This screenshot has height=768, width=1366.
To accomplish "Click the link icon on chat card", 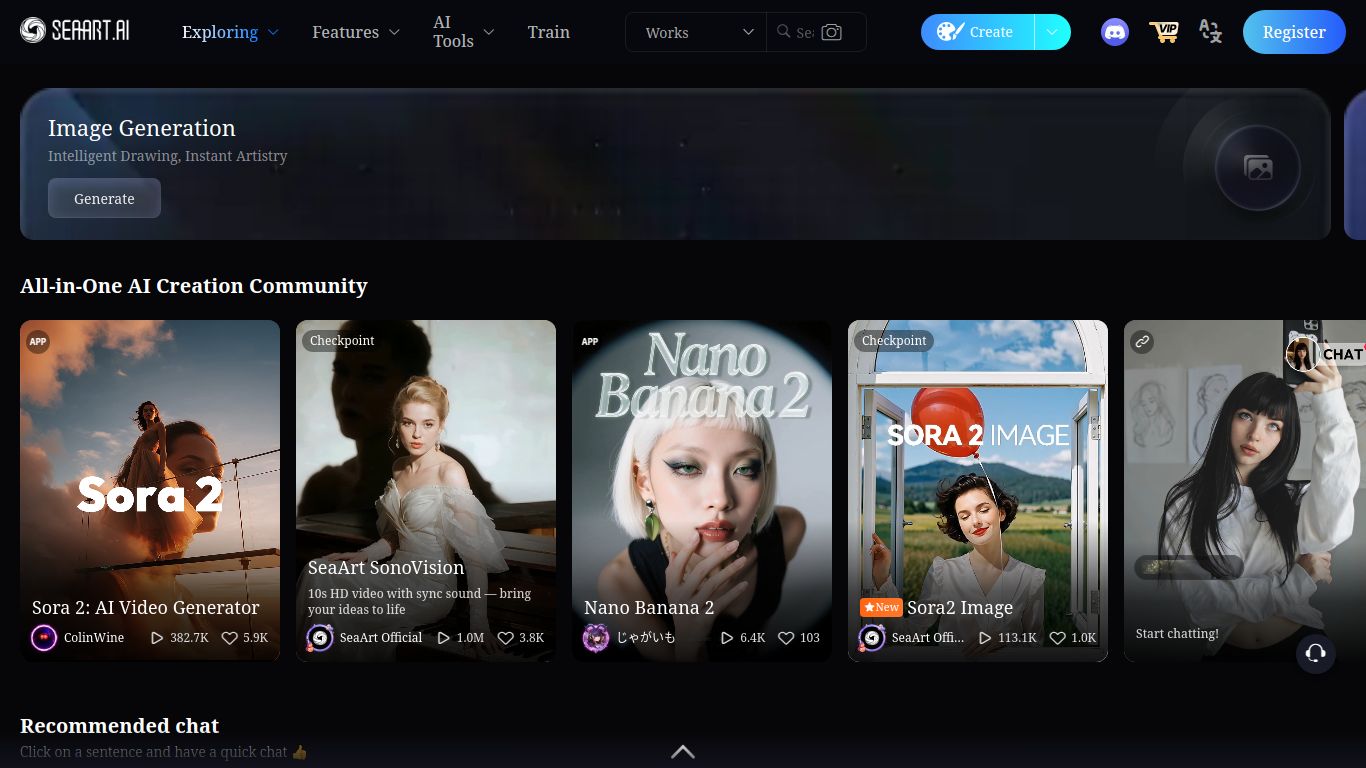I will pos(1142,342).
